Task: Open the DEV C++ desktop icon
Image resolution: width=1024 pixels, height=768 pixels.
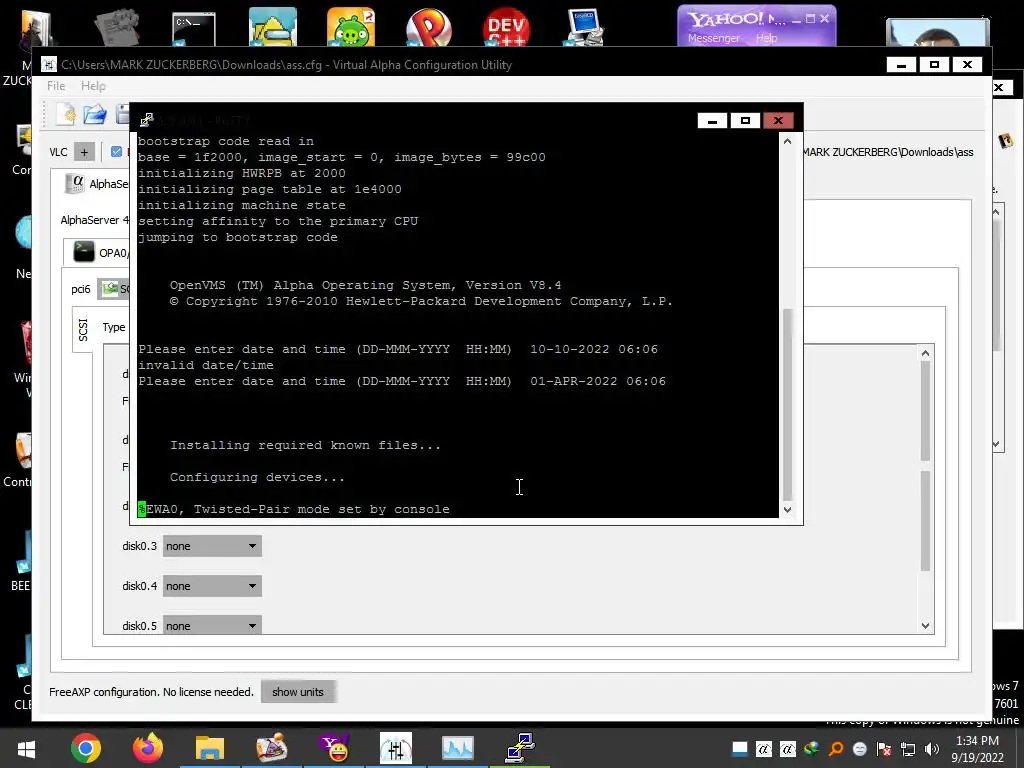Action: click(x=507, y=27)
